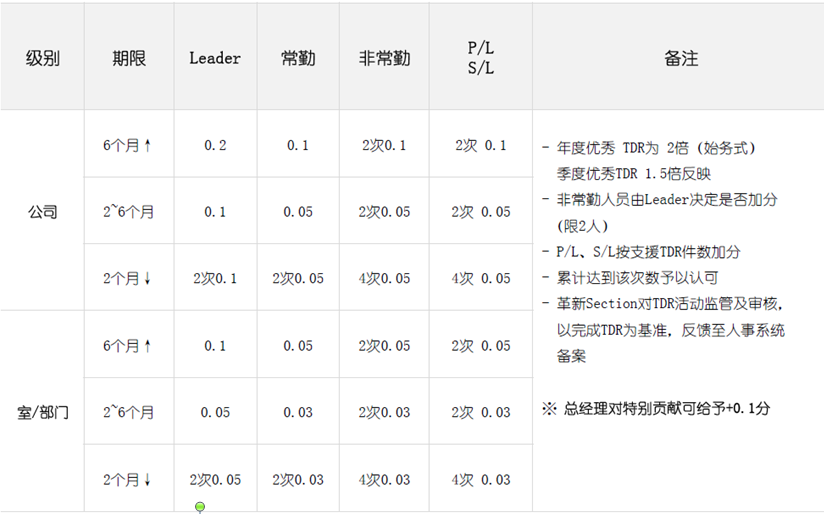This screenshot has height=514, width=824.
Task: Select the 非常勤 column header
Action: click(384, 59)
